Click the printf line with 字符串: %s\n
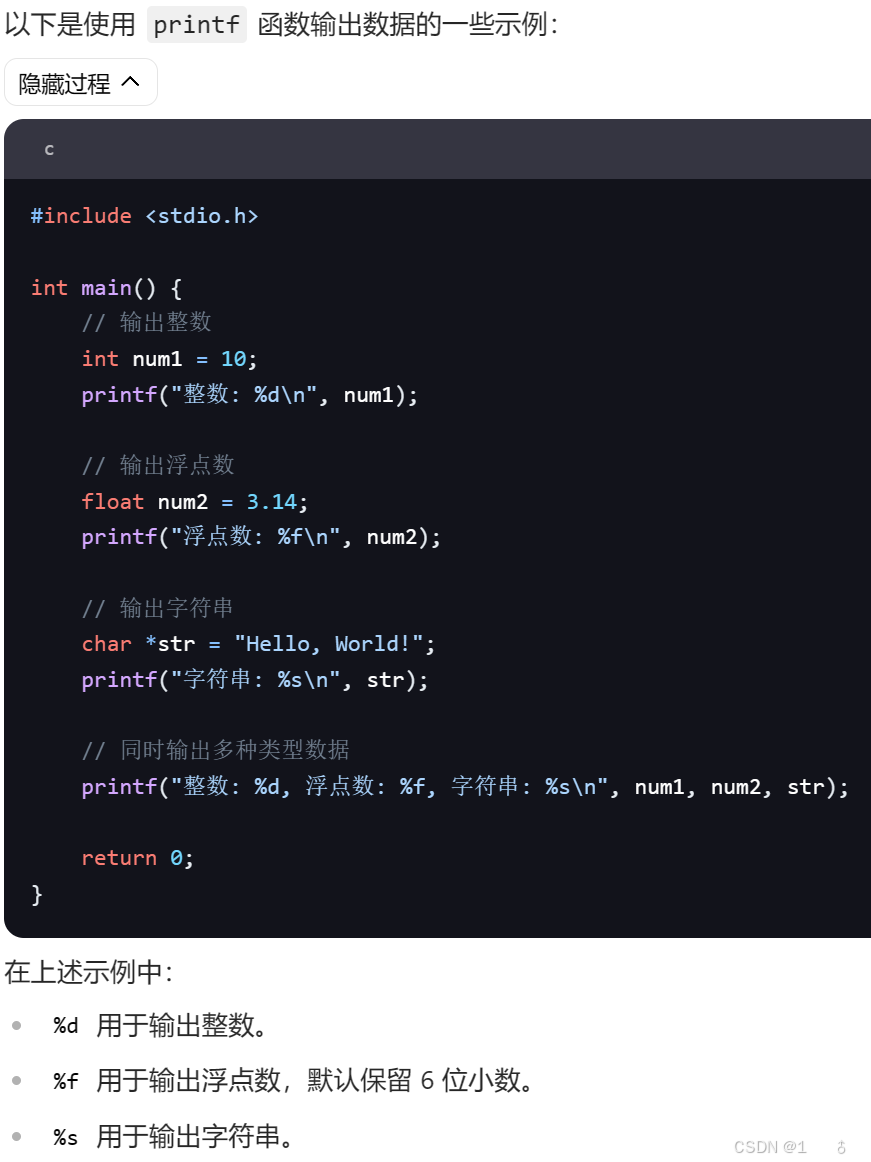This screenshot has width=871, height=1162. [255, 680]
